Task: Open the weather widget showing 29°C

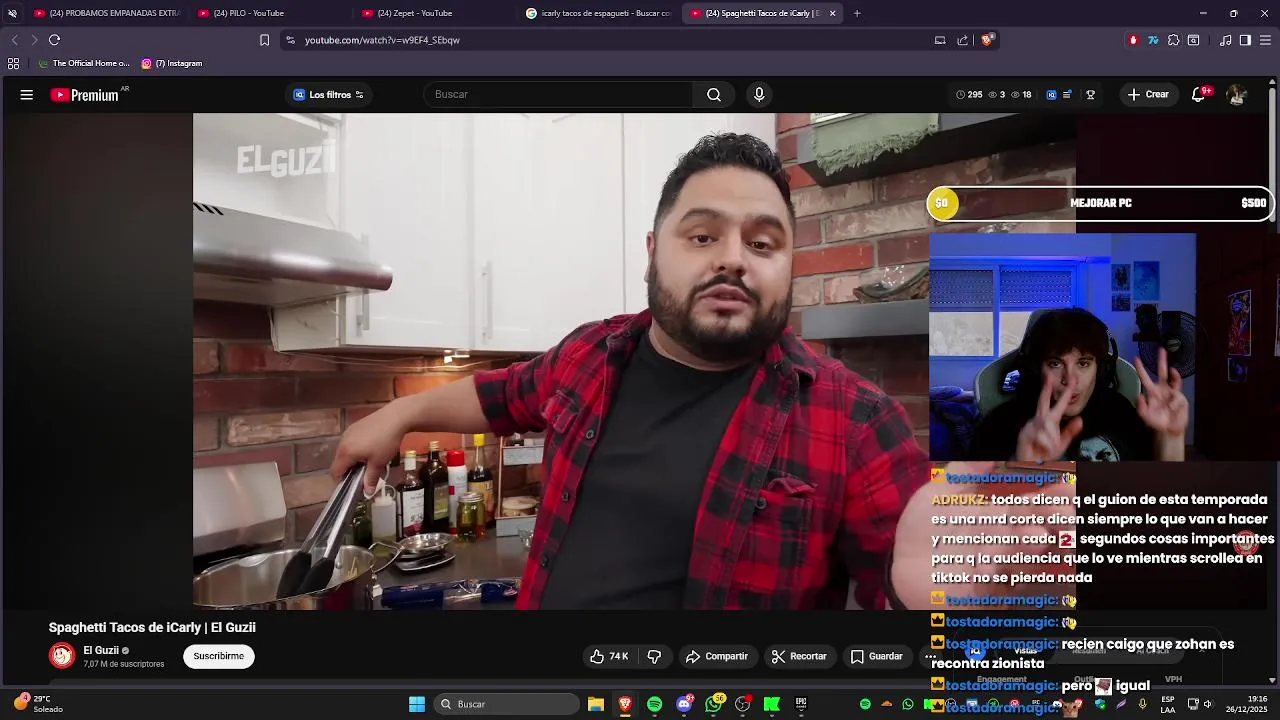Action: [38, 704]
